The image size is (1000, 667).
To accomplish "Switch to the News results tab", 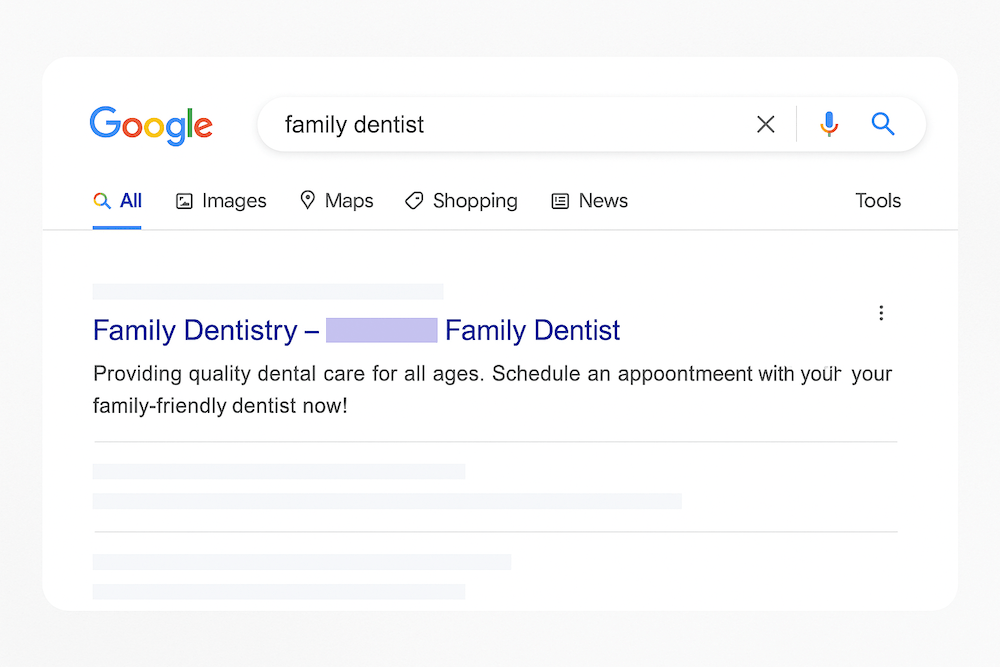I will 603,201.
